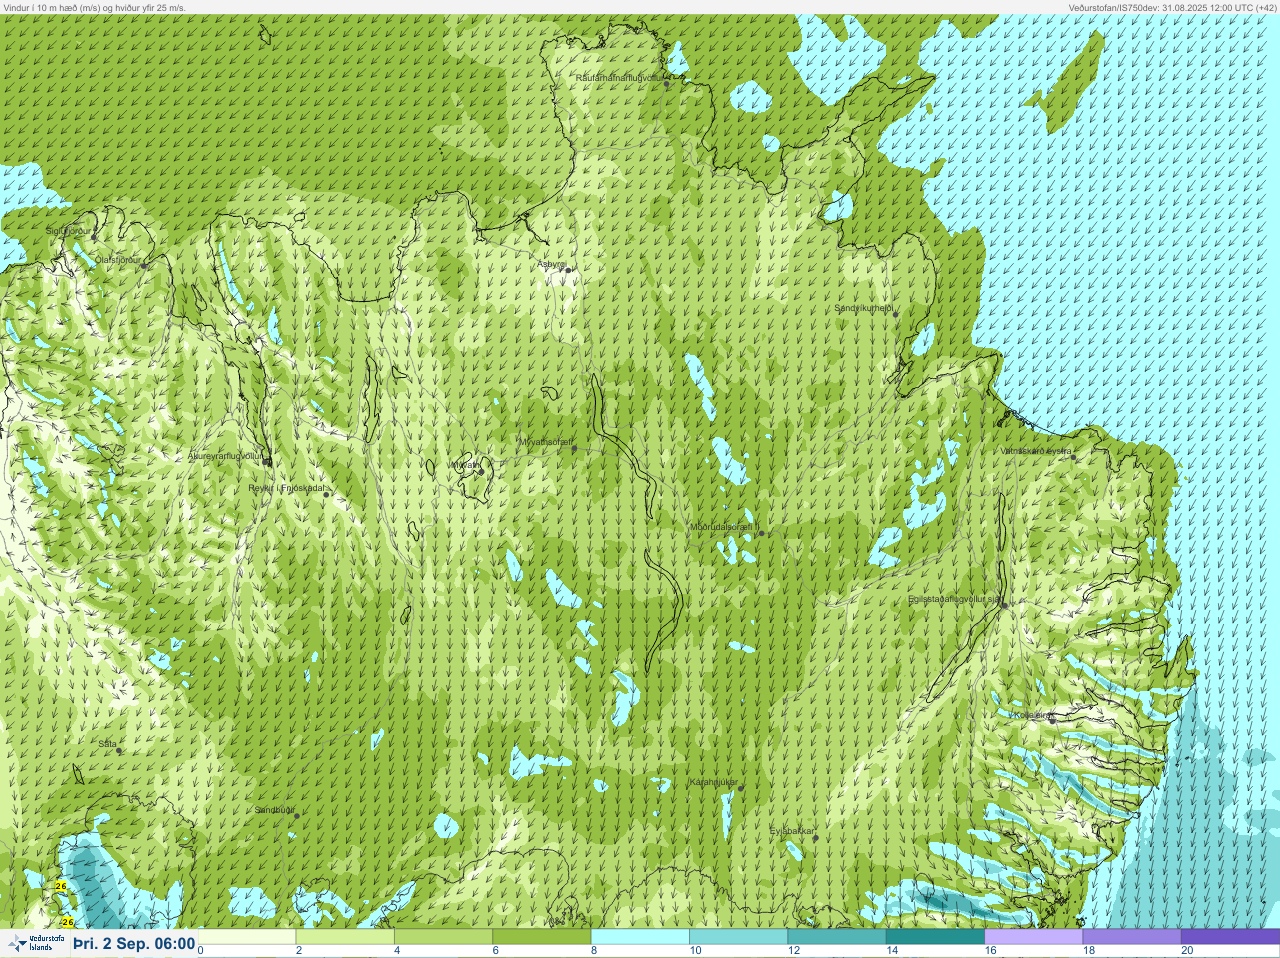The image size is (1280, 958).
Task: Click the 12–14 m/s teal legend swatch
Action: (837, 937)
